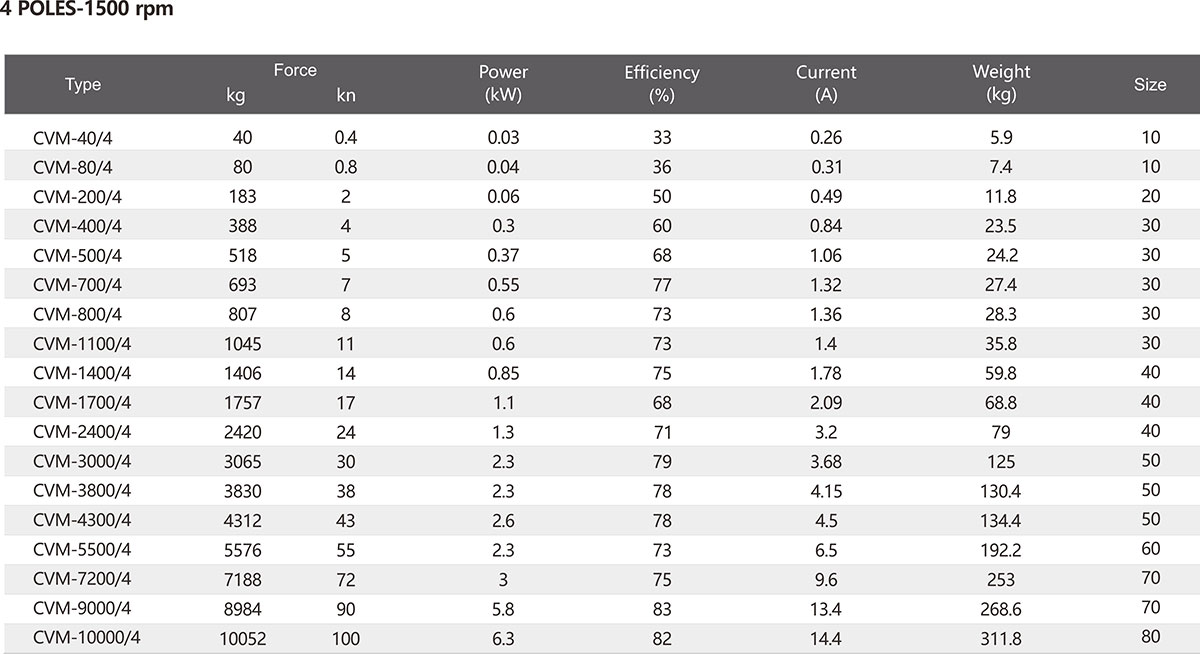This screenshot has height=654, width=1200.
Task: Select the Weight (kg) column header
Action: point(1001,84)
